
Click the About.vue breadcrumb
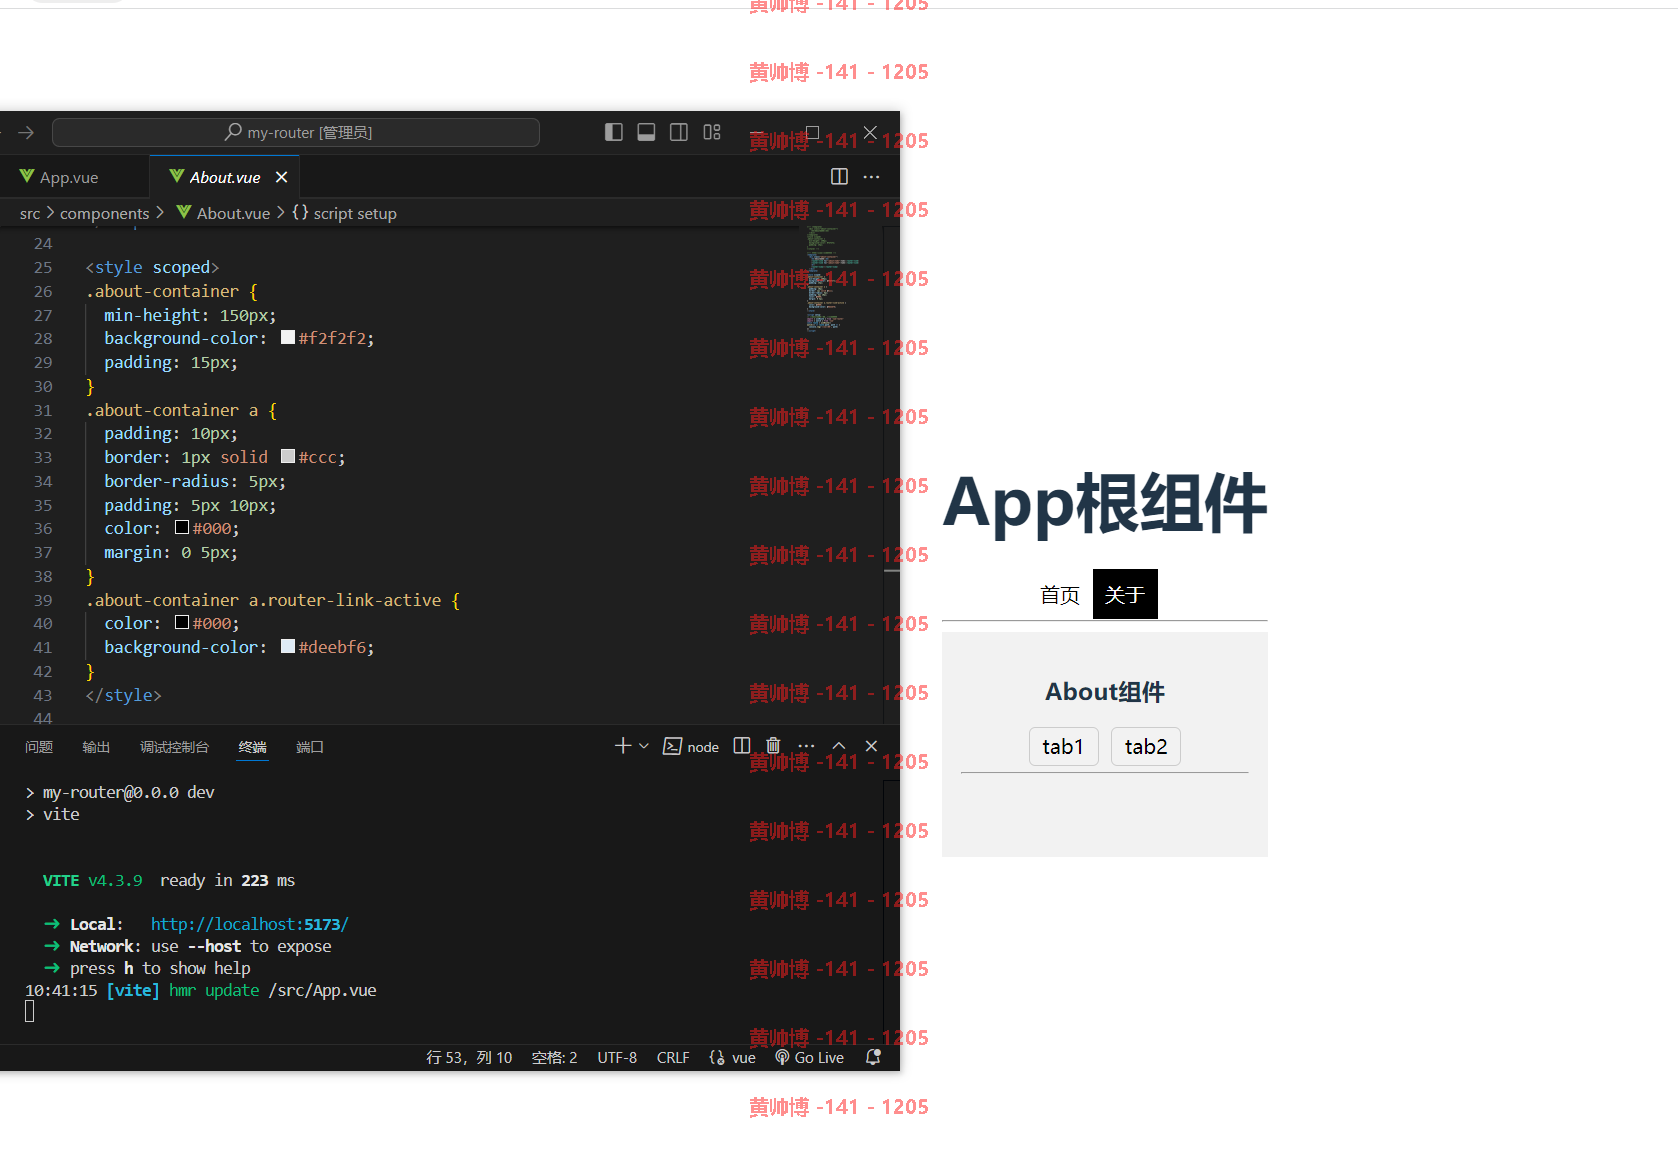(x=224, y=213)
